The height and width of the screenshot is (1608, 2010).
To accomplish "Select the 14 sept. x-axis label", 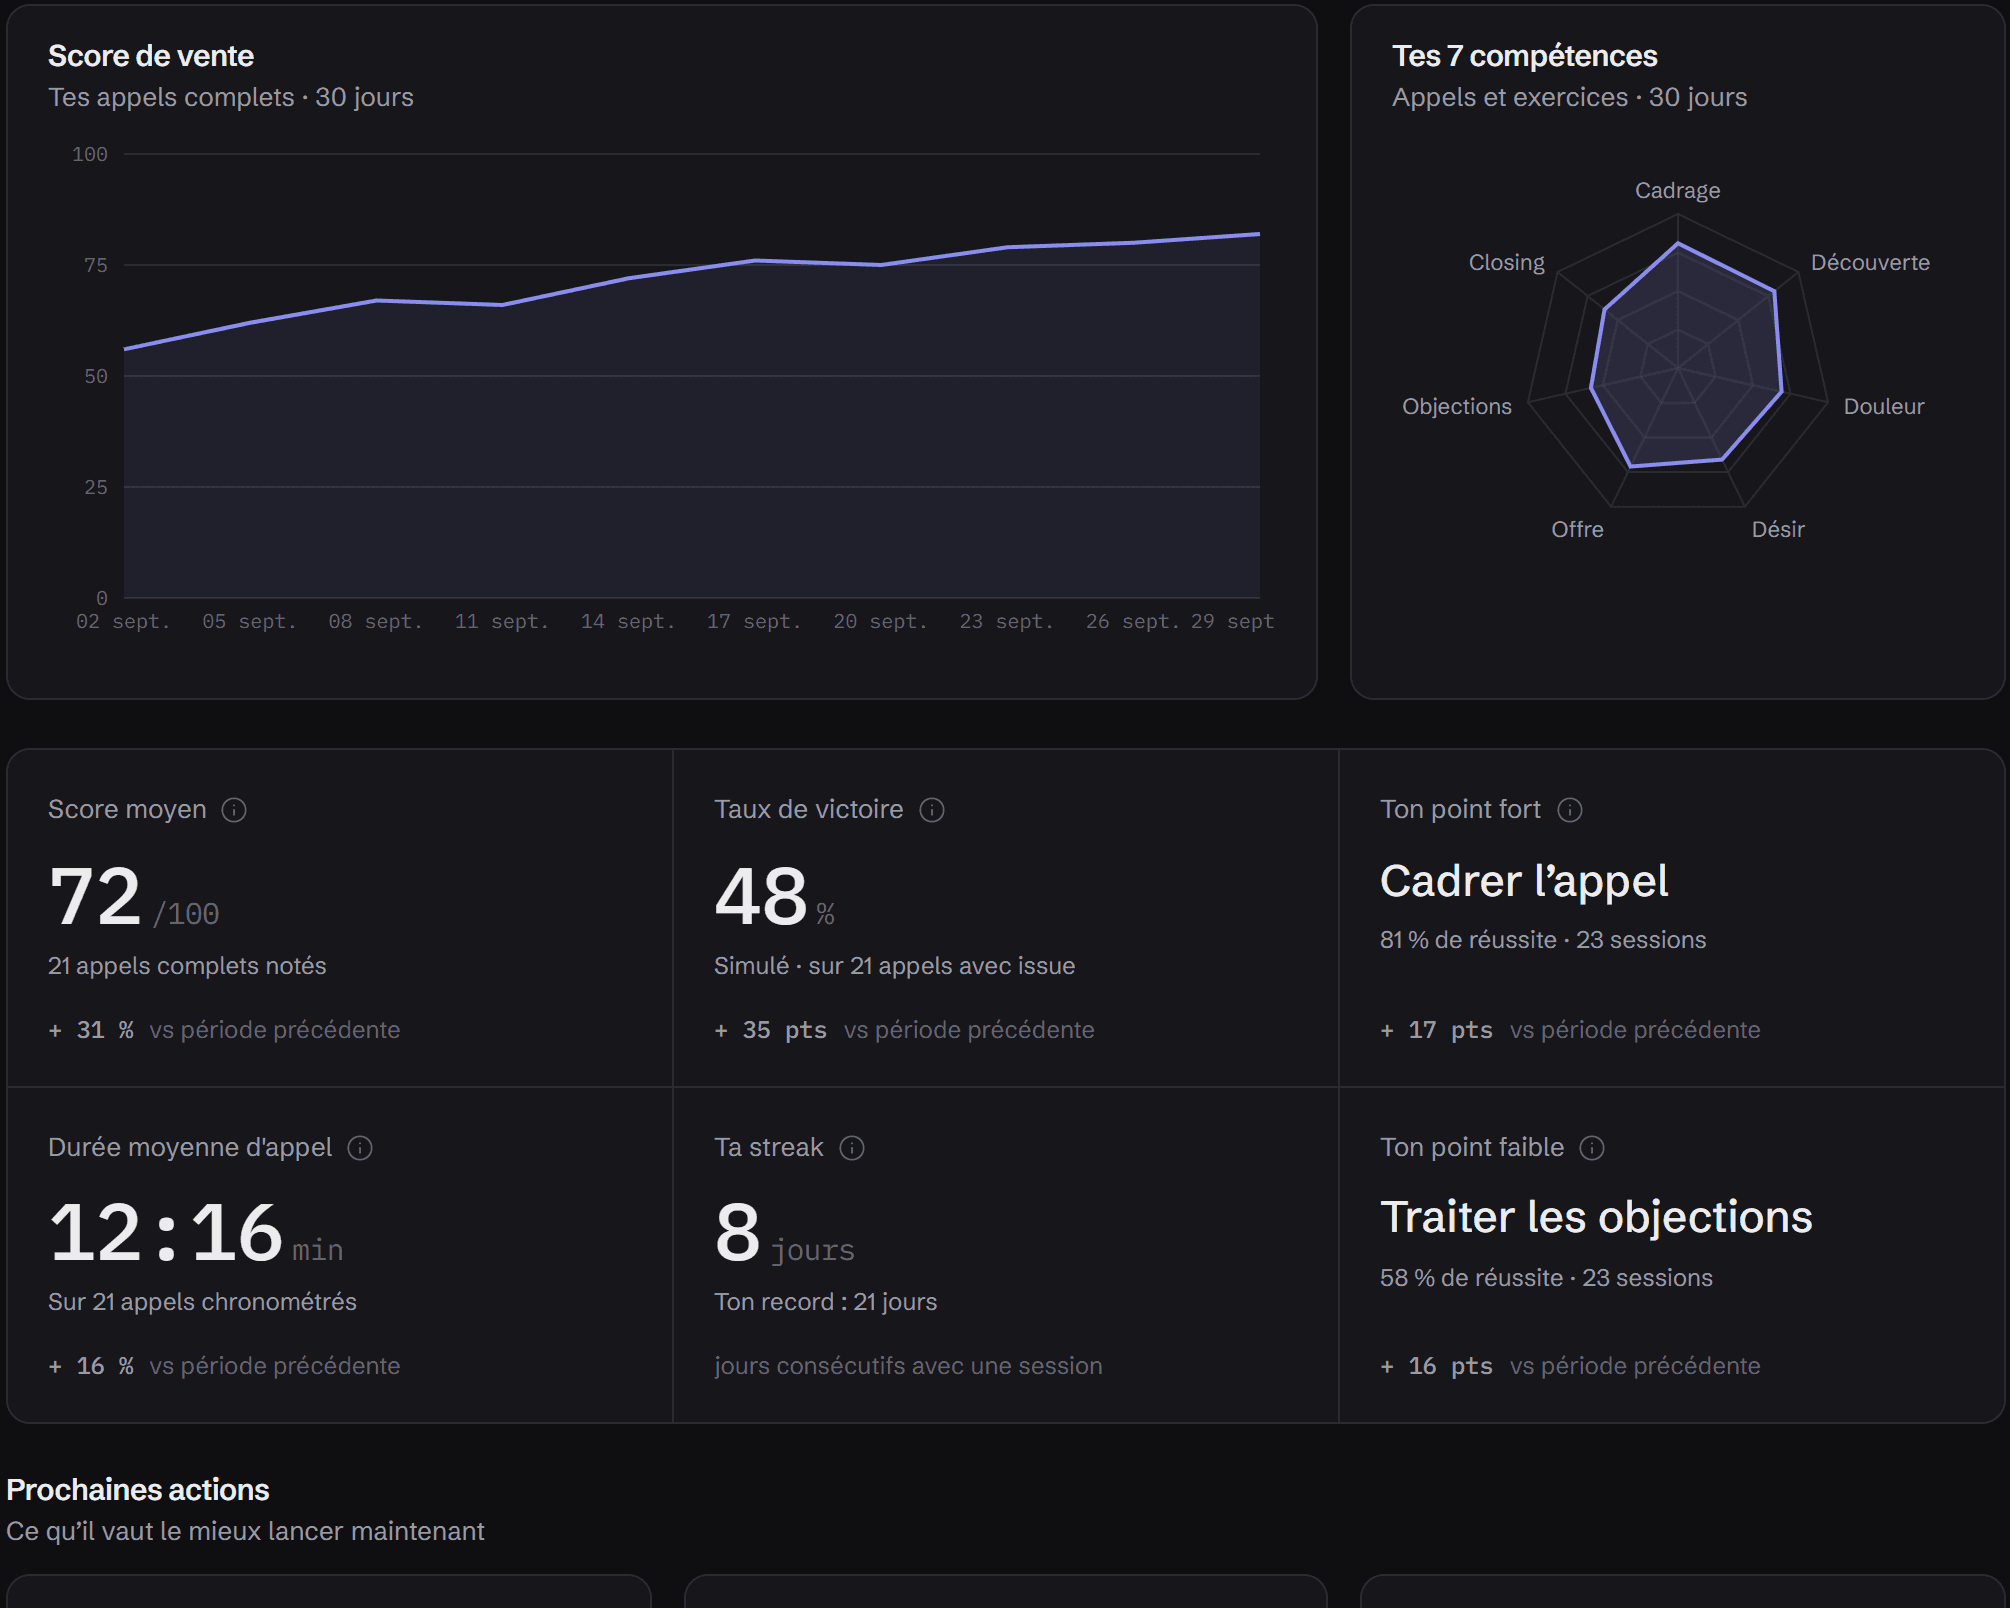I will click(x=628, y=621).
